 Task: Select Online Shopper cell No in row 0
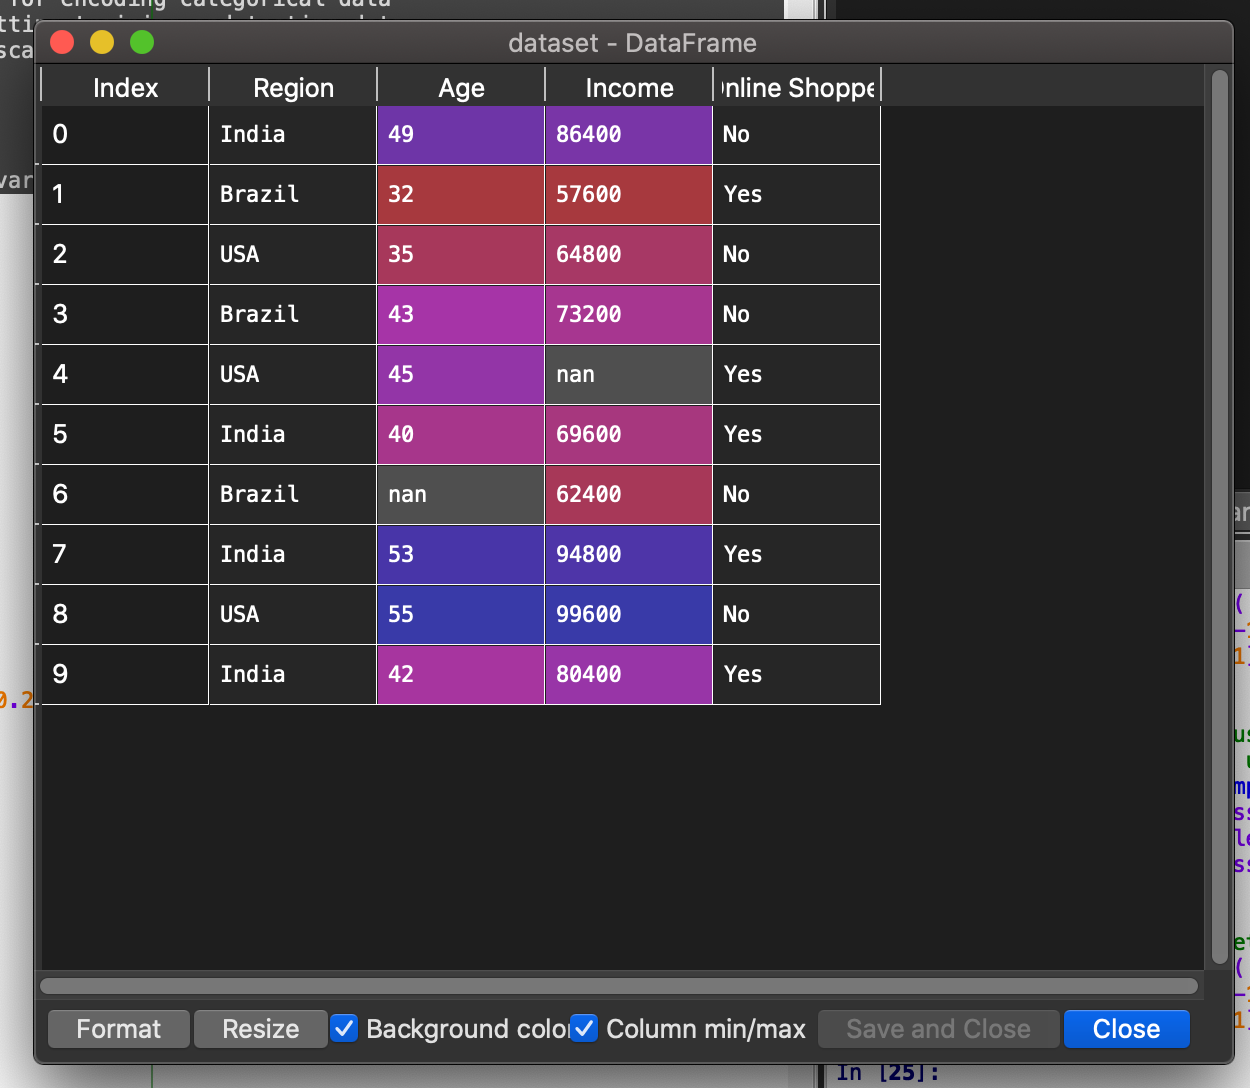click(796, 135)
